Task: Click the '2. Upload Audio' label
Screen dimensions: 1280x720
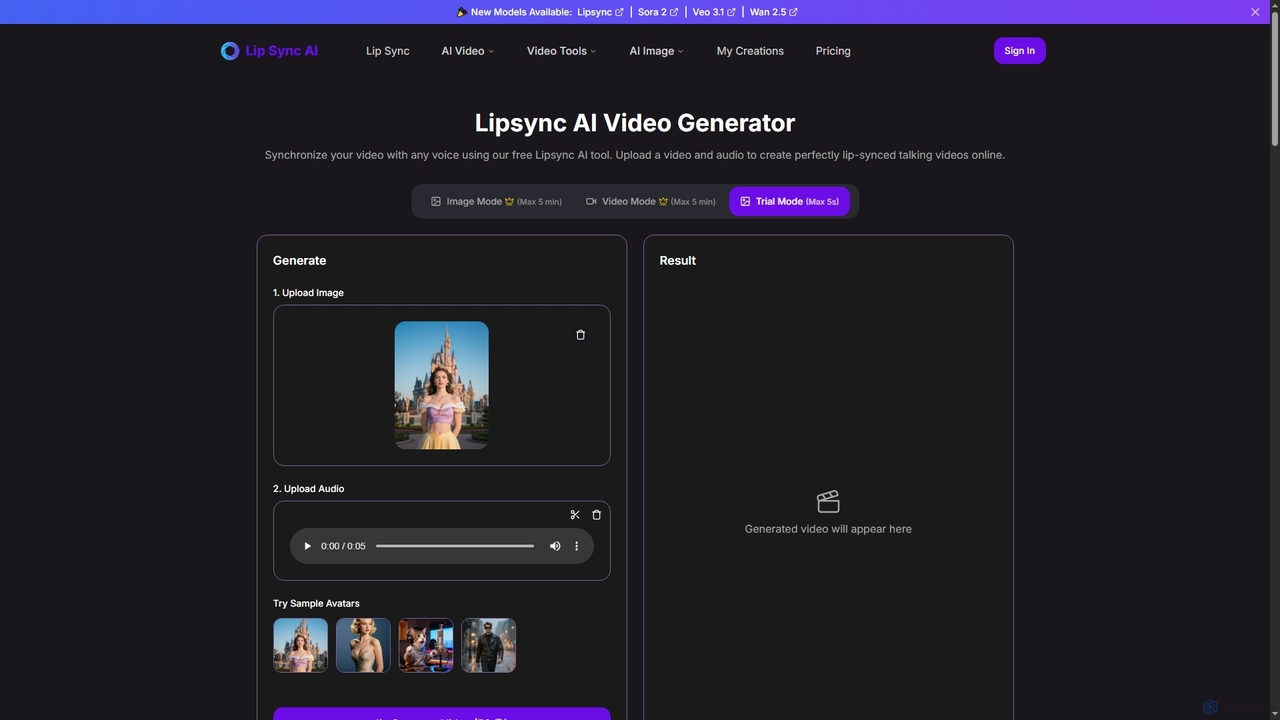Action: coord(308,489)
